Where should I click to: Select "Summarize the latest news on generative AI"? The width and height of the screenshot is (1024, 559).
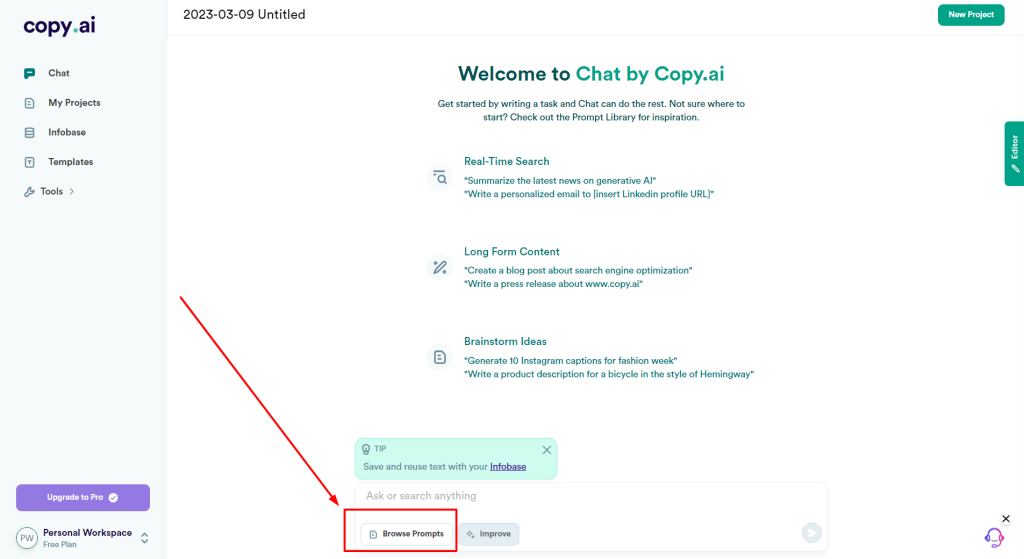(x=560, y=180)
